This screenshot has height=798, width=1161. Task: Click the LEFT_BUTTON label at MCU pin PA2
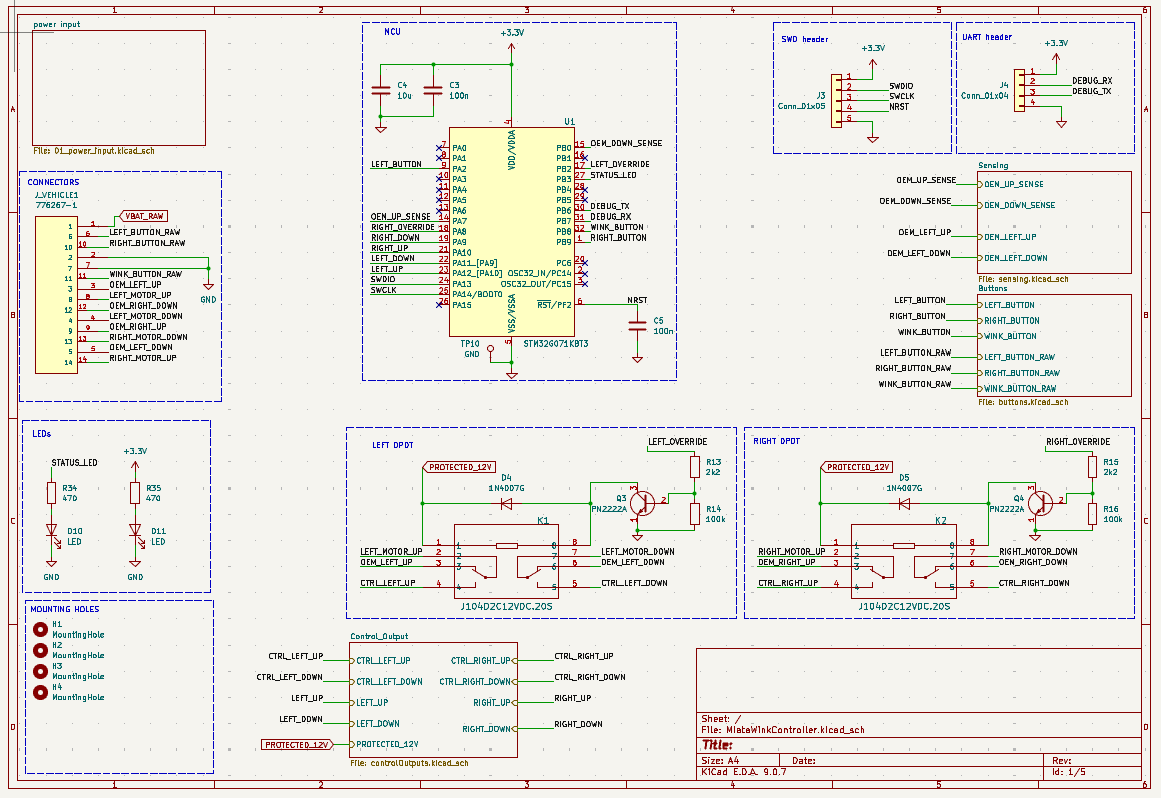(396, 164)
